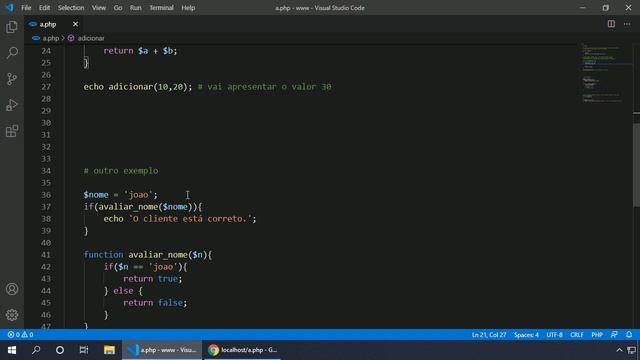Click line number 36 in the gutter

46,195
